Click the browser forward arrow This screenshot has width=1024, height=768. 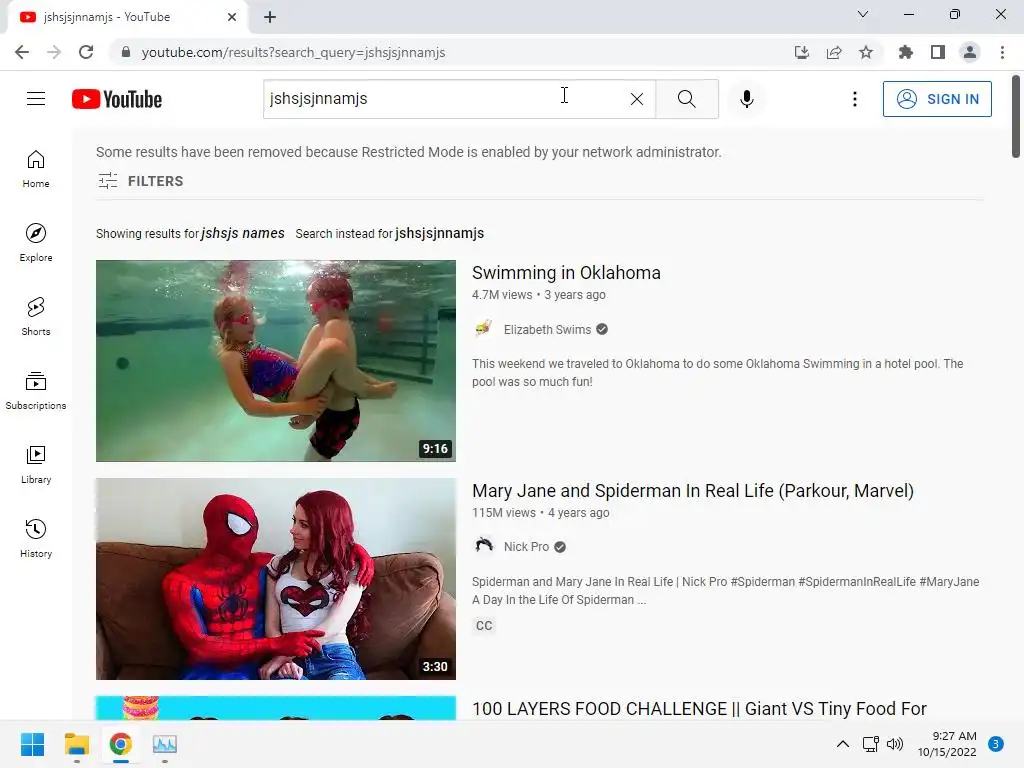(54, 52)
